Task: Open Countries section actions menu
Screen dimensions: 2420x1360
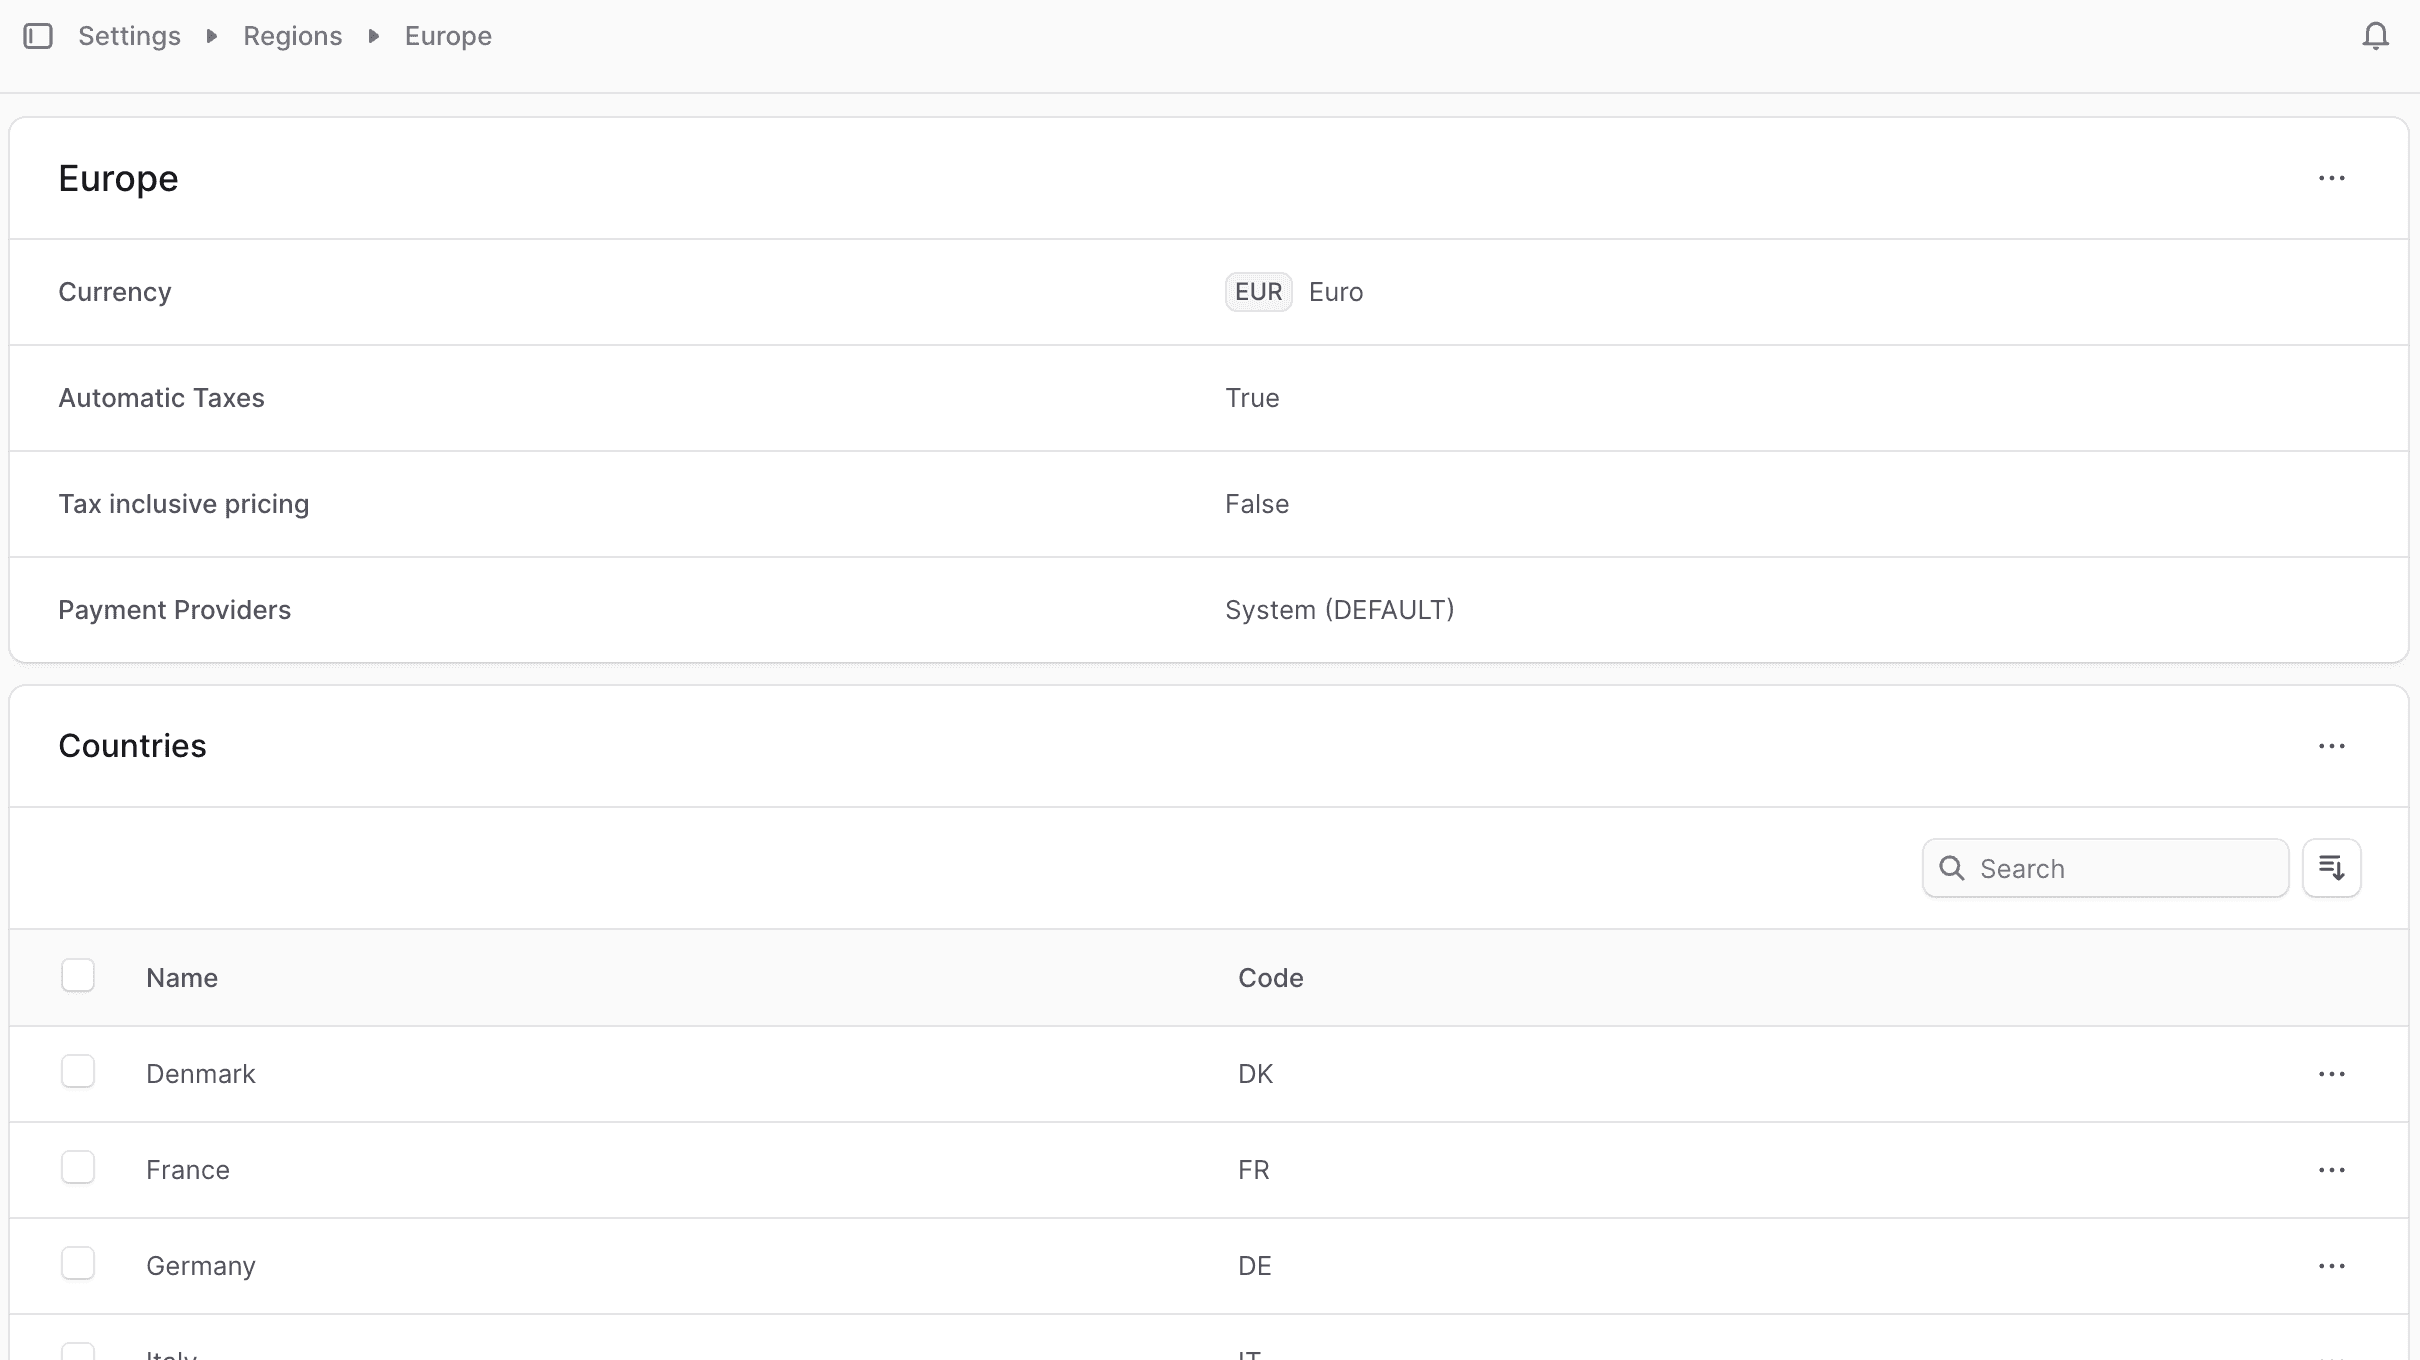Action: coord(2331,747)
